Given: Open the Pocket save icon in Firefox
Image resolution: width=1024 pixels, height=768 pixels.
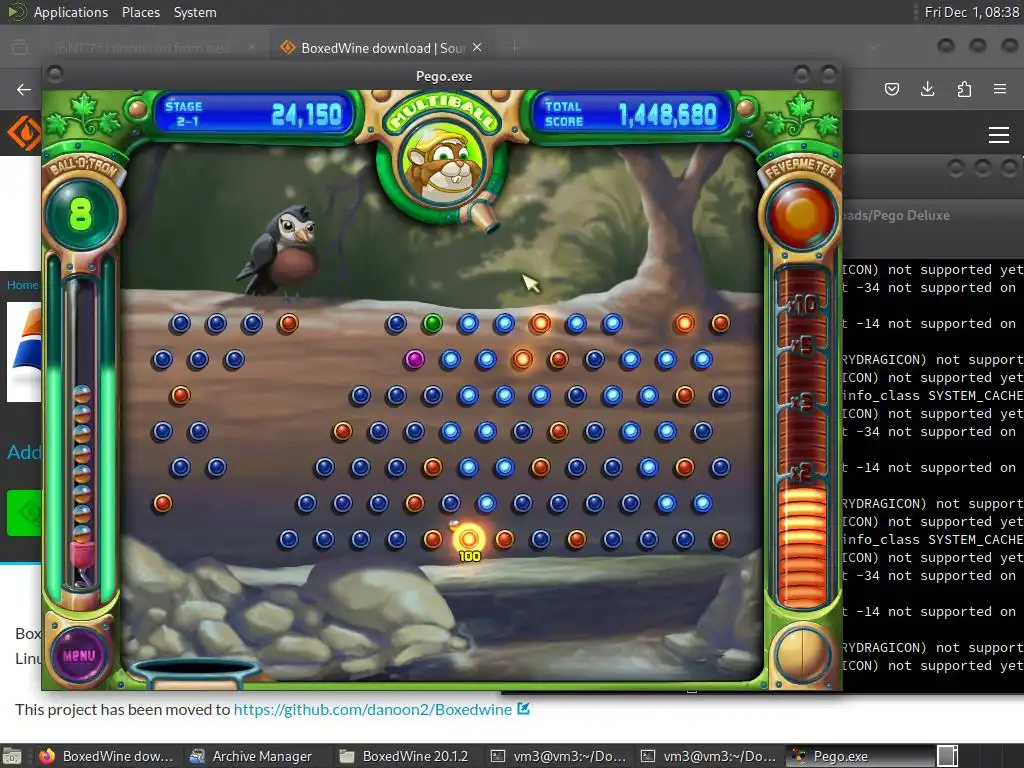Looking at the screenshot, I should [892, 89].
